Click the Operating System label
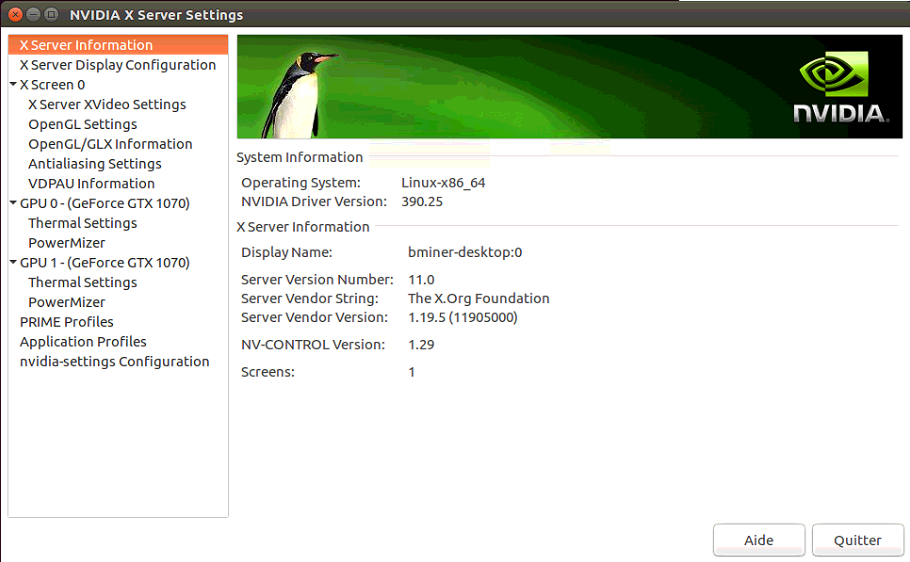Image resolution: width=910 pixels, height=562 pixels. [x=301, y=182]
